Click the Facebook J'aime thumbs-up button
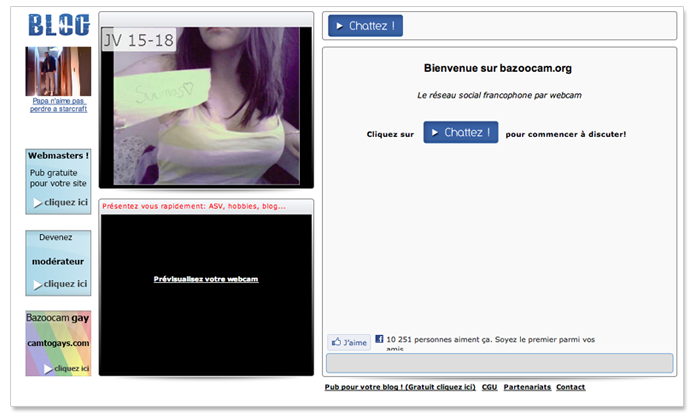This screenshot has height=417, width=693. click(349, 342)
